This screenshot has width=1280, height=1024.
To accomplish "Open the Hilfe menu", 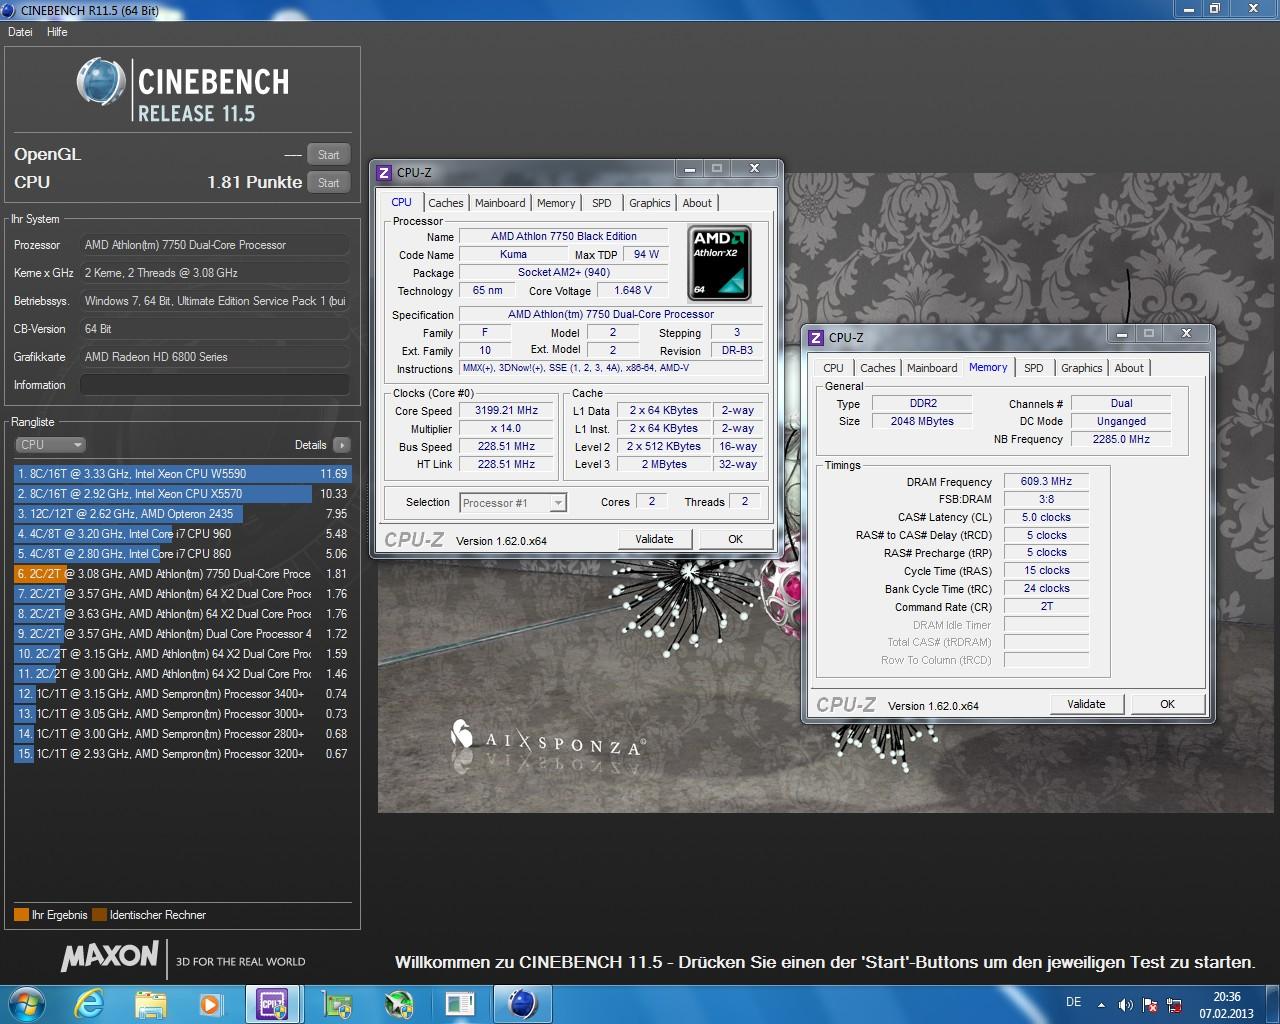I will [x=57, y=32].
